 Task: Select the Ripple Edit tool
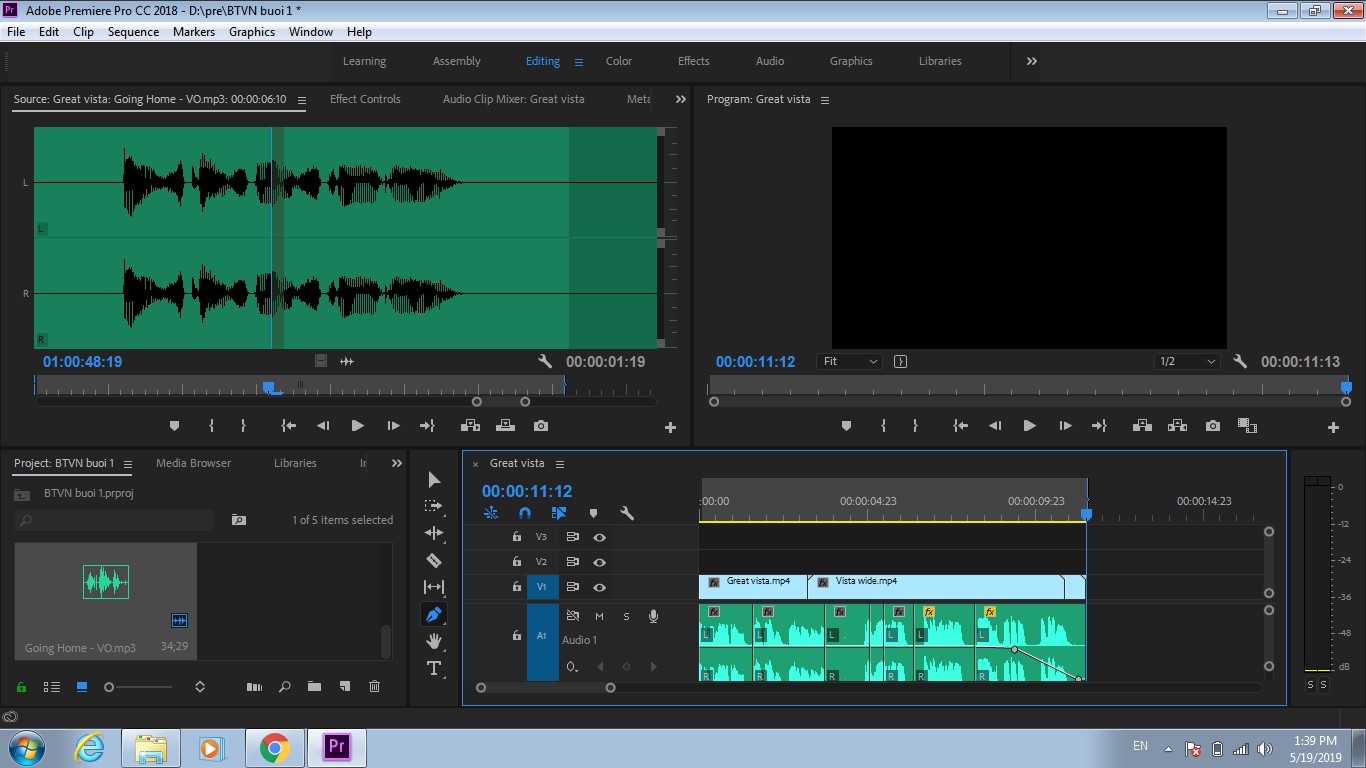tap(434, 533)
